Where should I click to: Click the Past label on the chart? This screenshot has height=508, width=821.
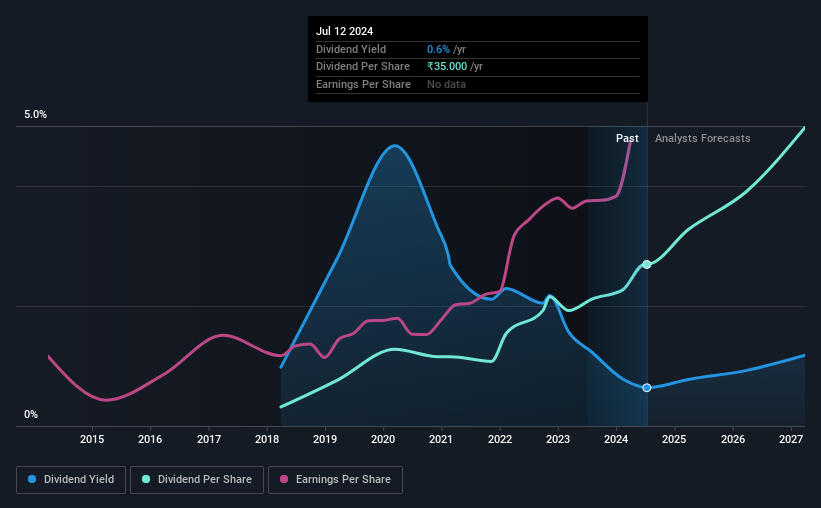click(627, 138)
